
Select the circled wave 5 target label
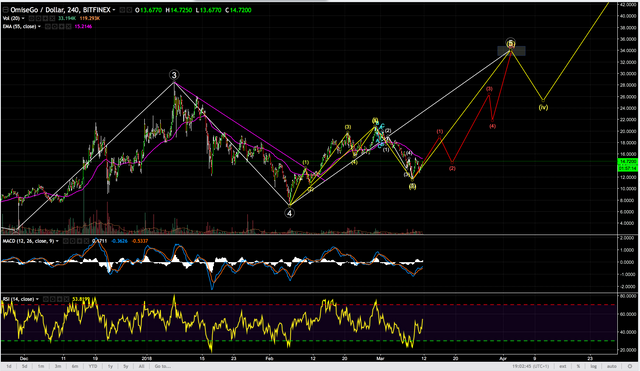coord(511,43)
